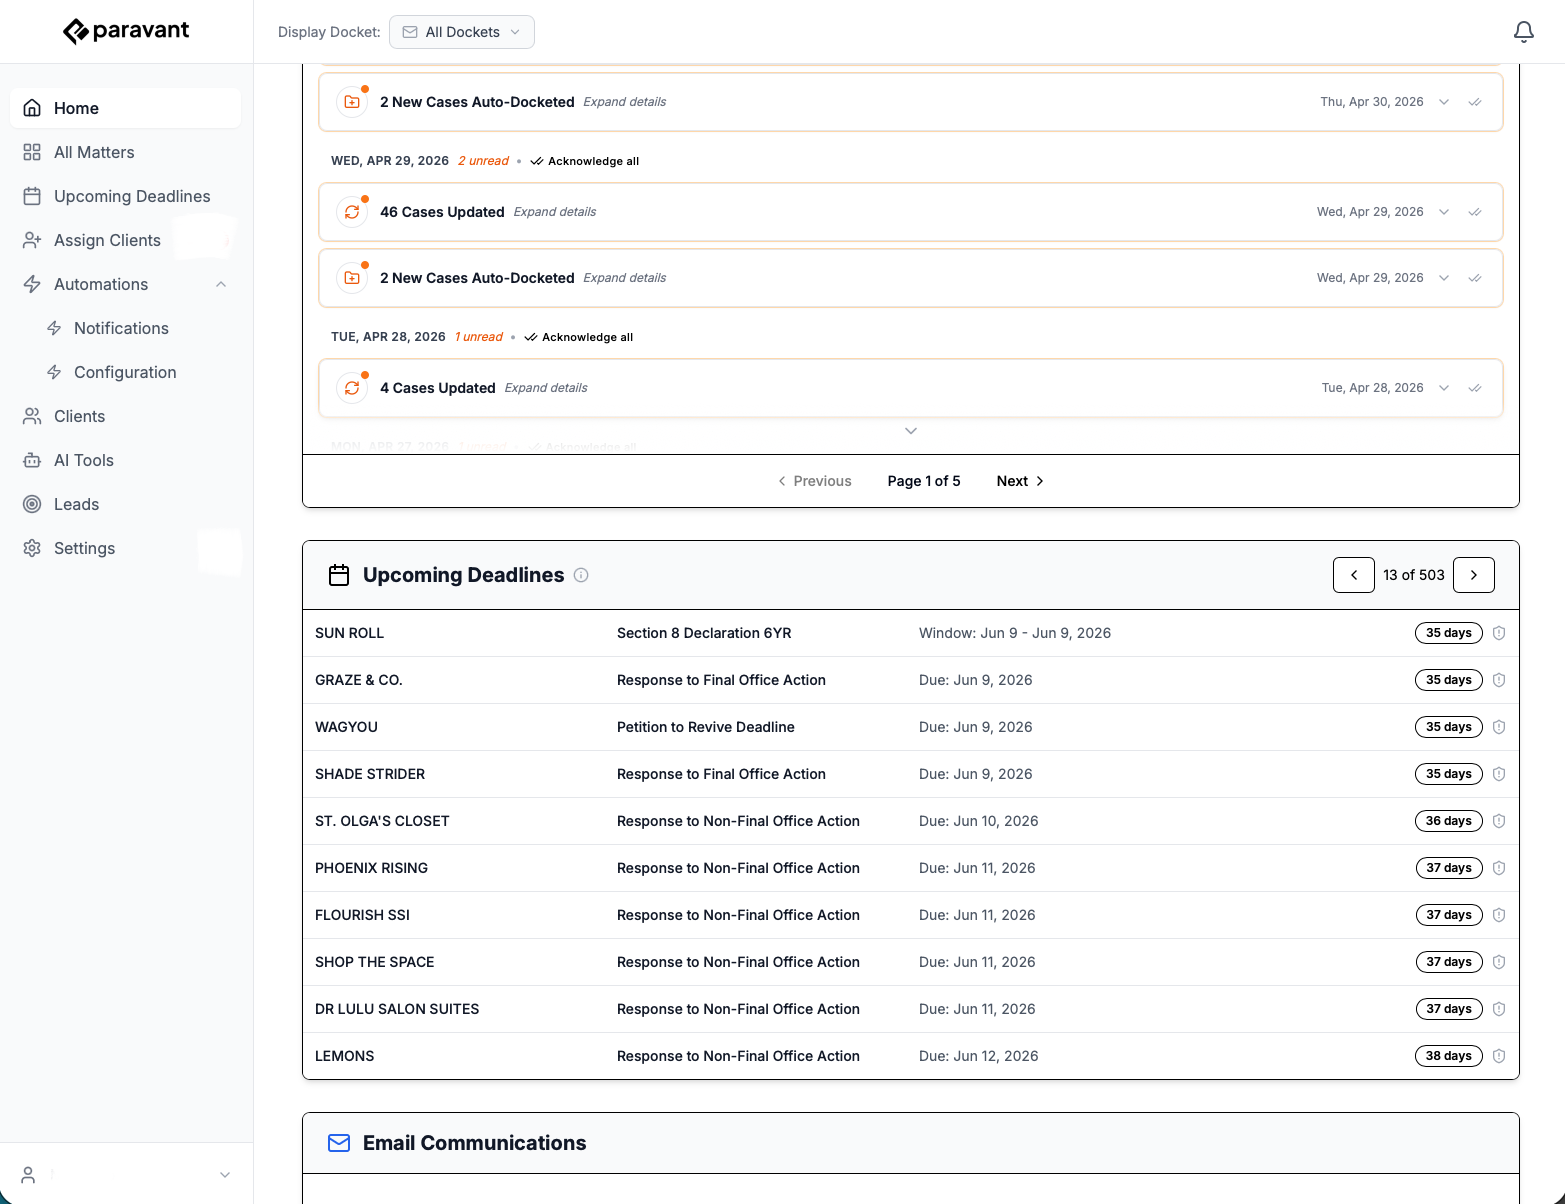Image resolution: width=1565 pixels, height=1204 pixels.
Task: Click Expand details on Apr 30 Auto-Docketed
Action: point(625,102)
